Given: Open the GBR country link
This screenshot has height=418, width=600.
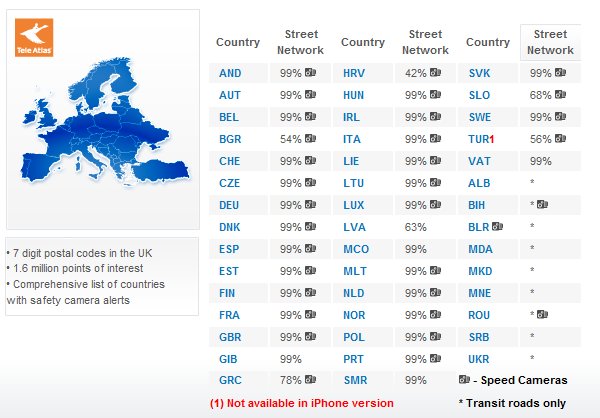Looking at the screenshot, I should point(230,337).
